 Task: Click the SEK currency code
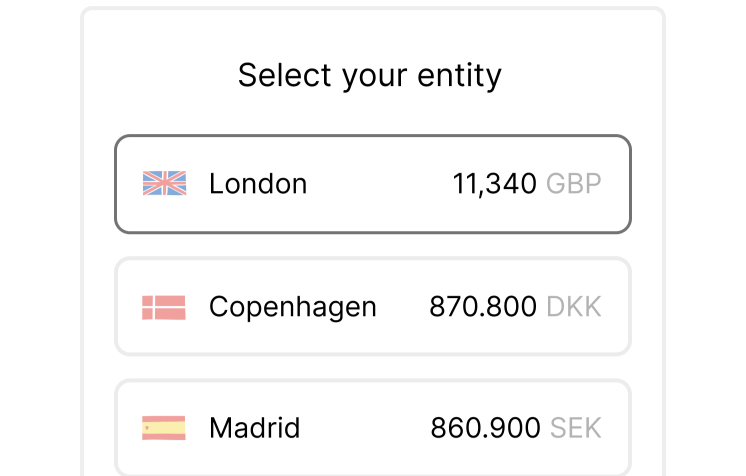click(x=576, y=429)
